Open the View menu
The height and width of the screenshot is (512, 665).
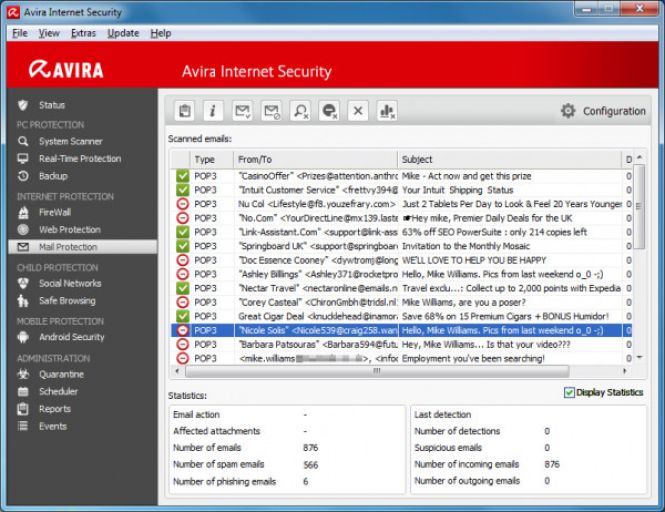point(49,33)
